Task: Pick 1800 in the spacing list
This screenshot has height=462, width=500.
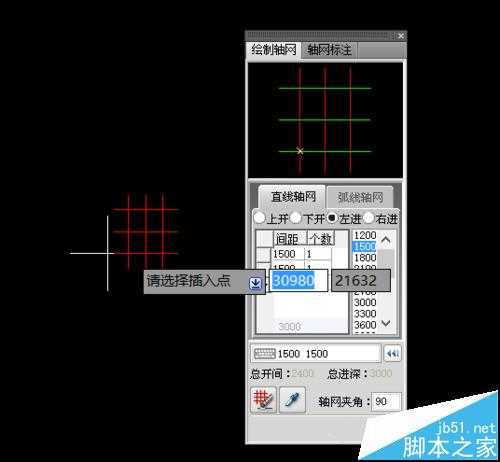Action: pos(365,258)
